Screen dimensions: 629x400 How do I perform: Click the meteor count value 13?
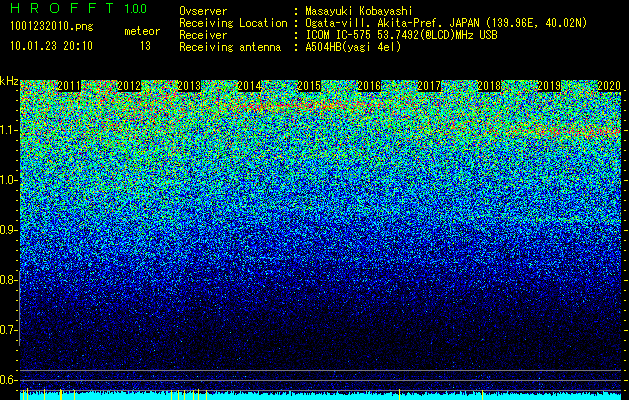pos(145,46)
